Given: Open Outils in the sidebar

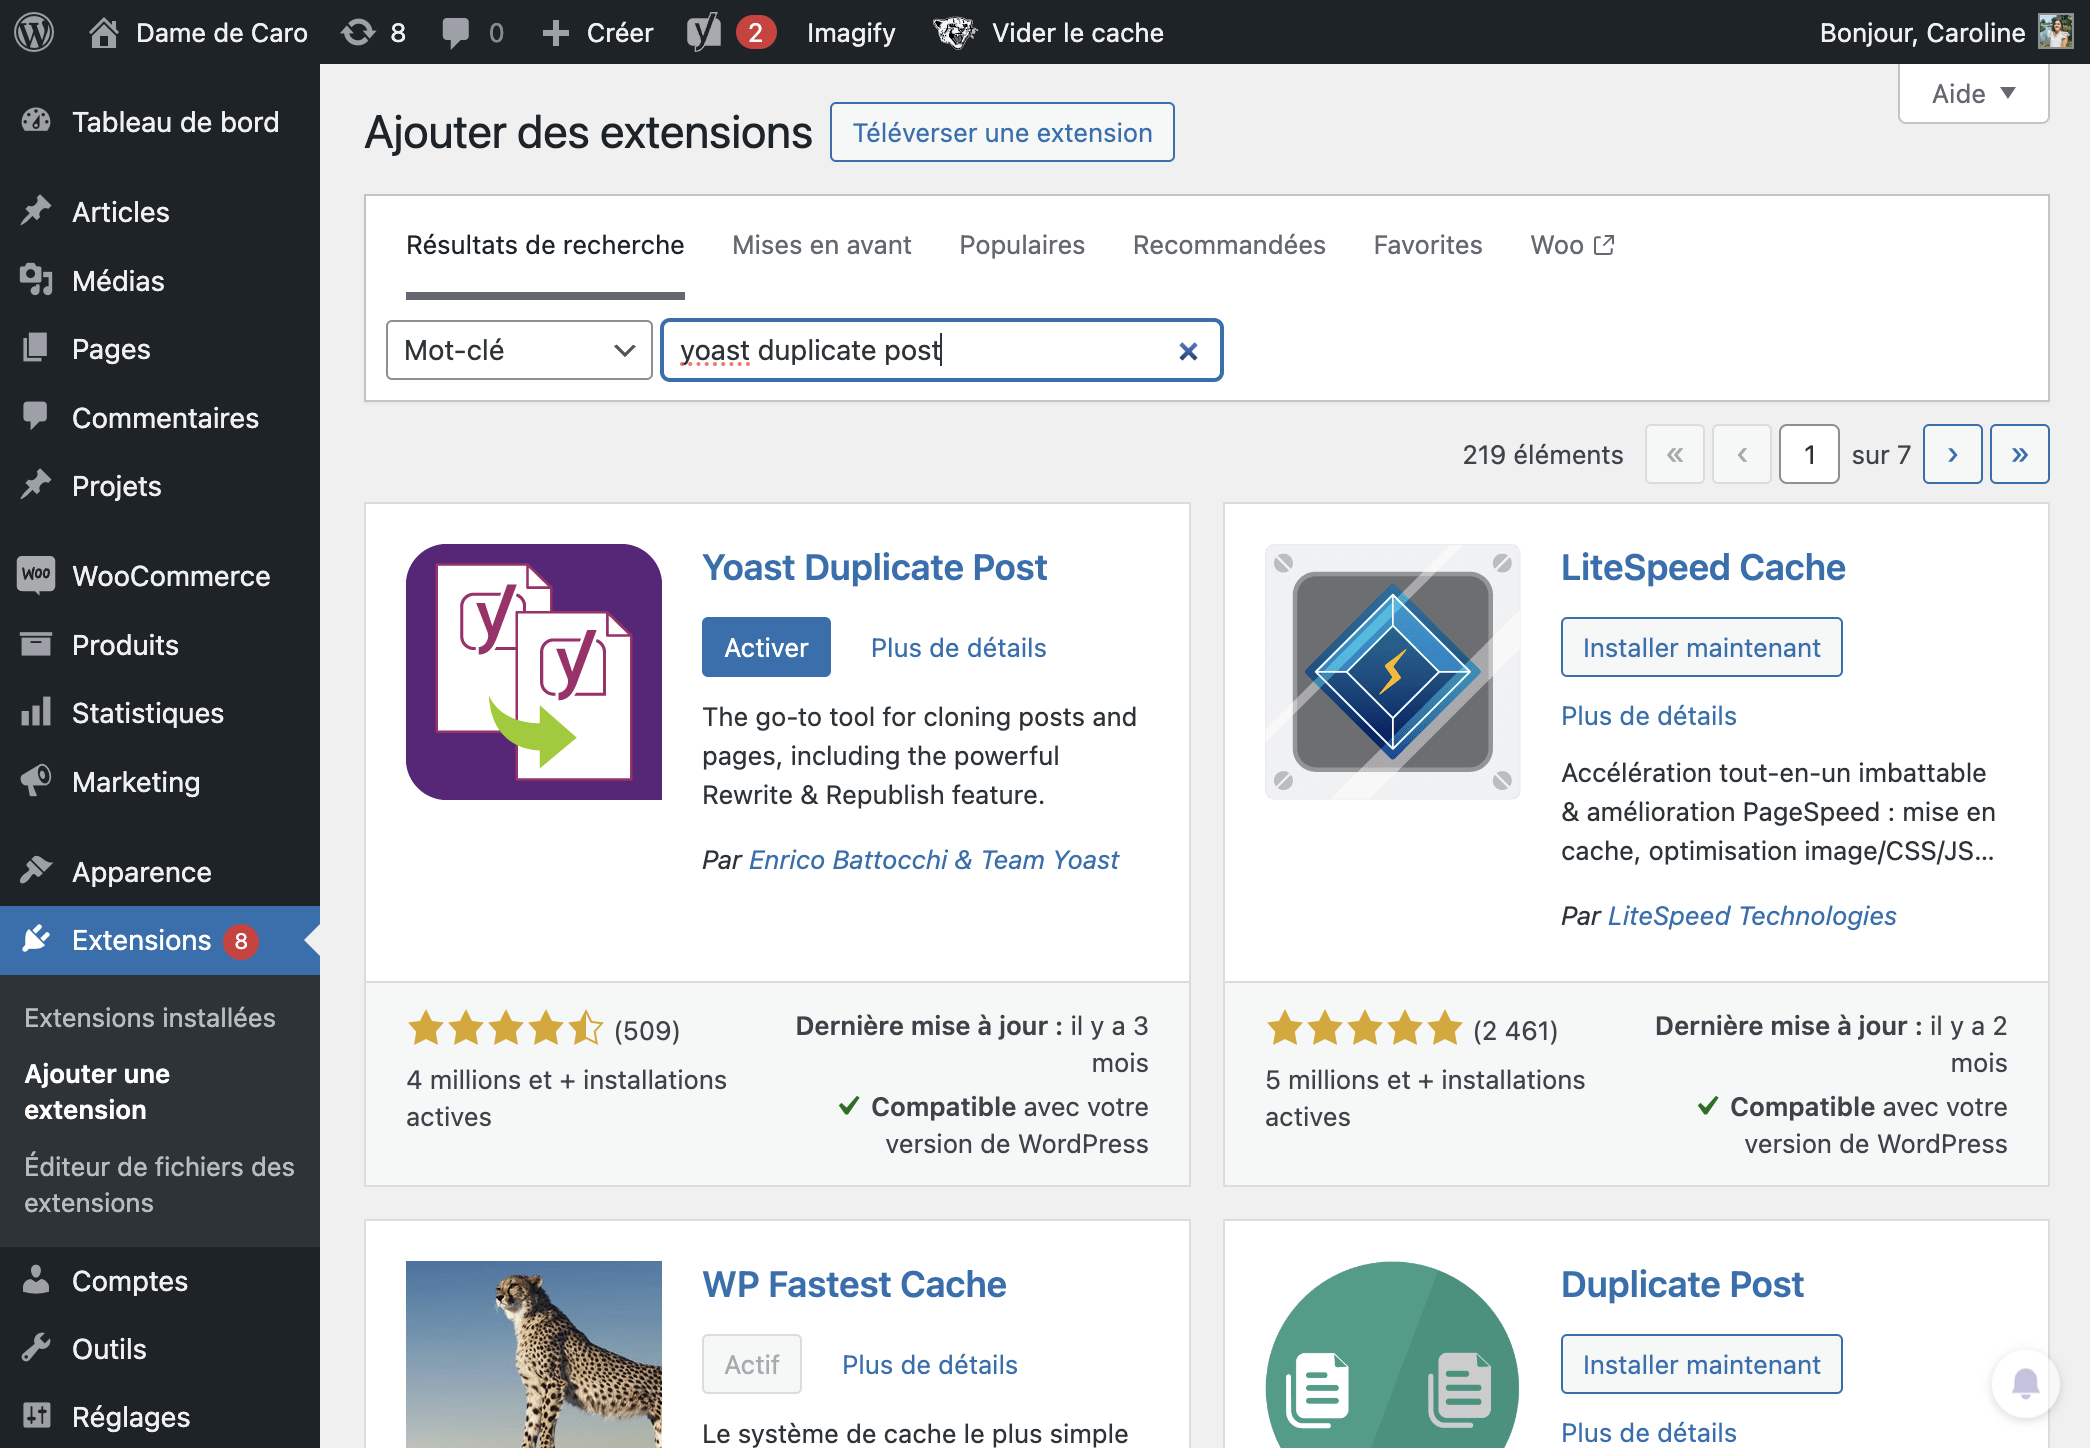Looking at the screenshot, I should [160, 1349].
